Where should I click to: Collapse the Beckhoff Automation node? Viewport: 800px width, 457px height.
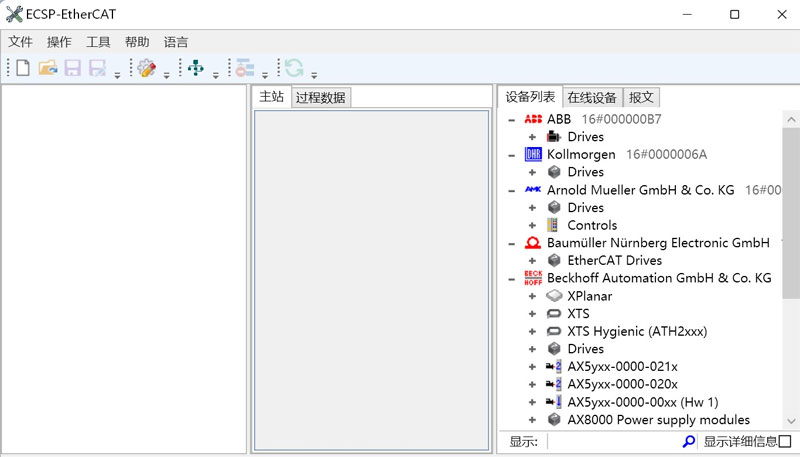click(512, 278)
